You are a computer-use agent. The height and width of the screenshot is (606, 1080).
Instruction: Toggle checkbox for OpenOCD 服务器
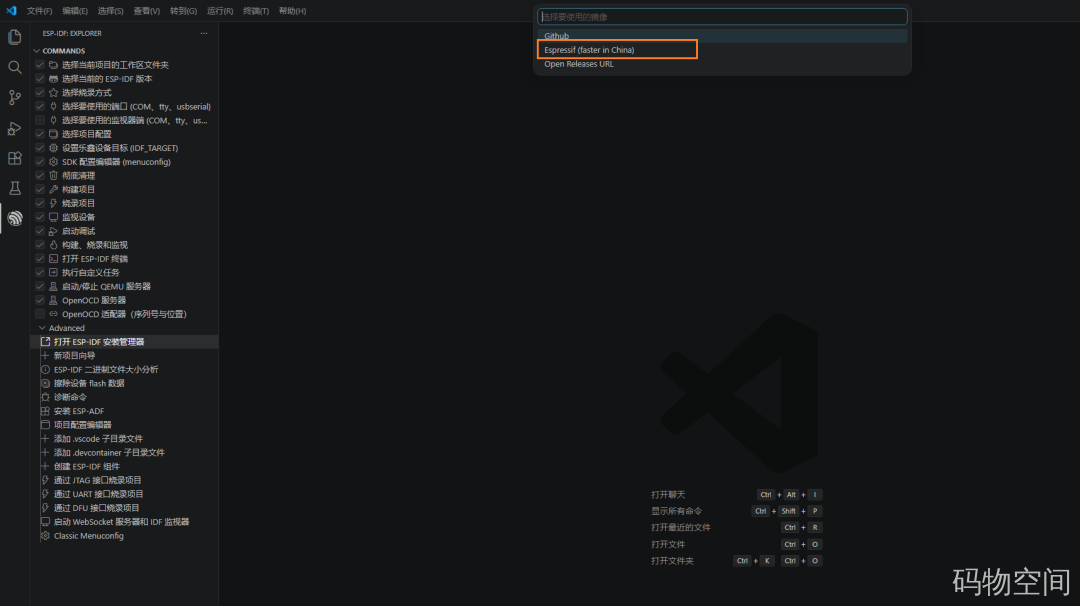tap(40, 300)
